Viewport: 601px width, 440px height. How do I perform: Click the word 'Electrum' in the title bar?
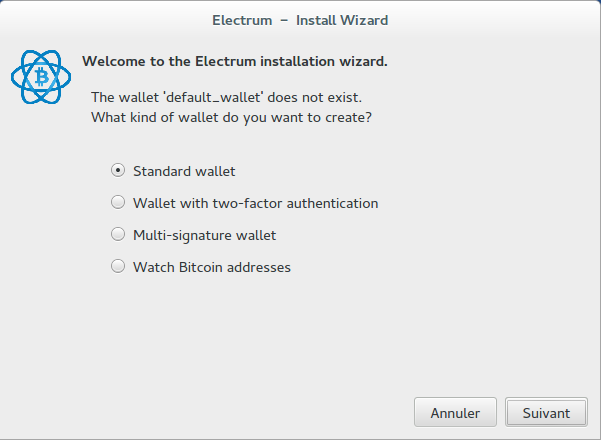tap(243, 19)
